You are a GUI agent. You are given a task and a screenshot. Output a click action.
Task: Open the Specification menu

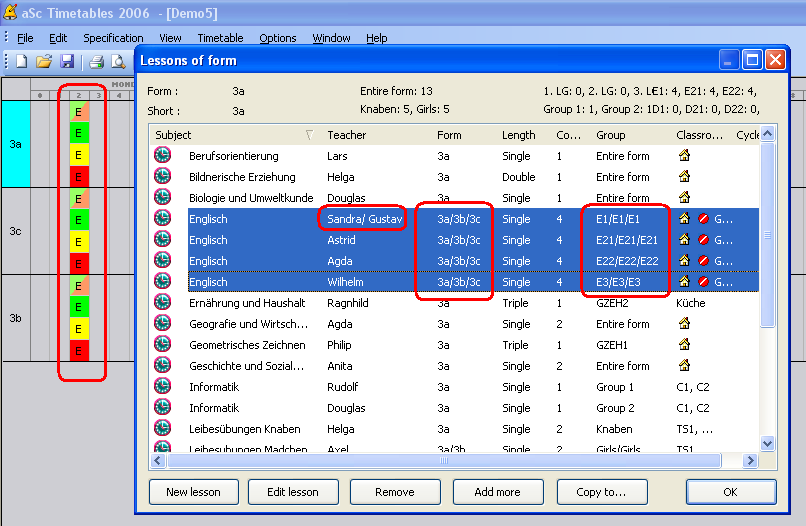pyautogui.click(x=113, y=38)
